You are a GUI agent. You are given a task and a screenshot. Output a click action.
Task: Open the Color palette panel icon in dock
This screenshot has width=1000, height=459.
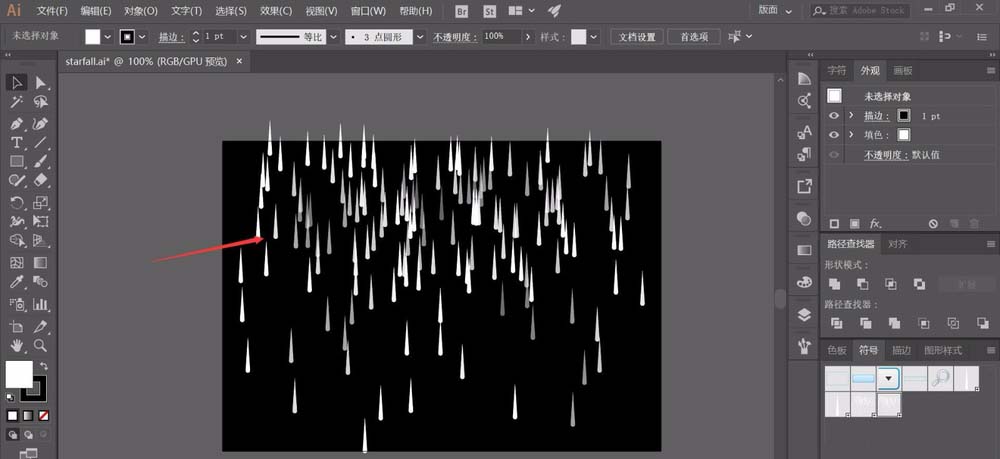(x=804, y=282)
